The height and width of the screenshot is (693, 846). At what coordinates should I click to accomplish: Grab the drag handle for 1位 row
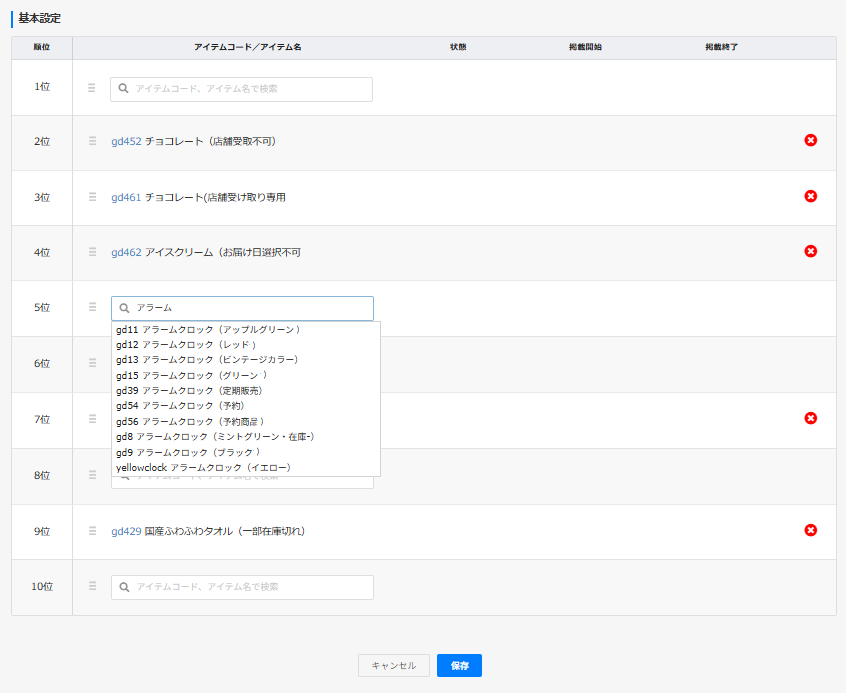(92, 88)
